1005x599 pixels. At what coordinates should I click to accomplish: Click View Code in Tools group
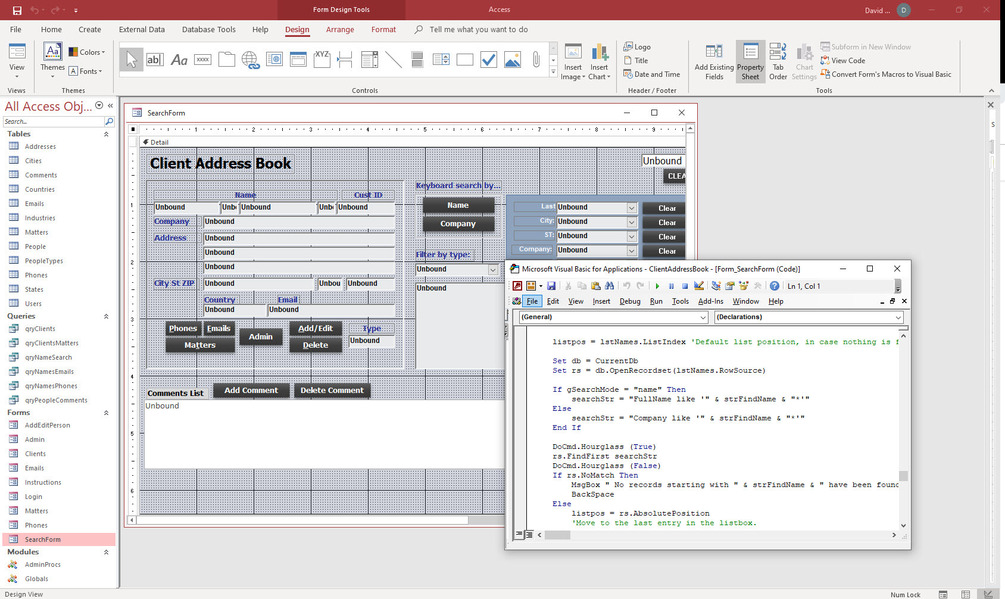coord(843,60)
